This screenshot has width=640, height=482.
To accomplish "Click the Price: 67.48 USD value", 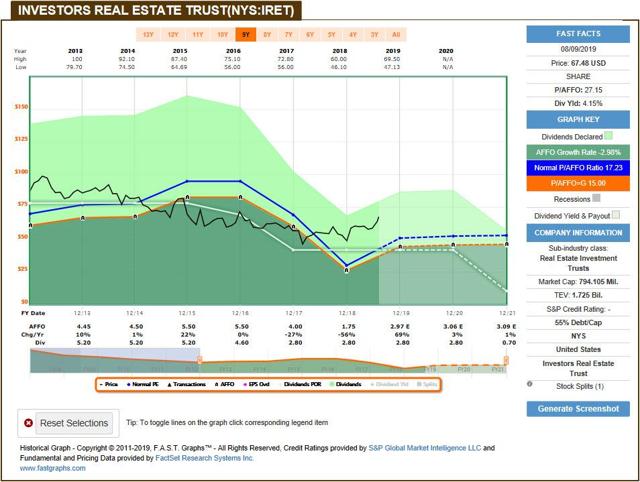I will coord(578,63).
